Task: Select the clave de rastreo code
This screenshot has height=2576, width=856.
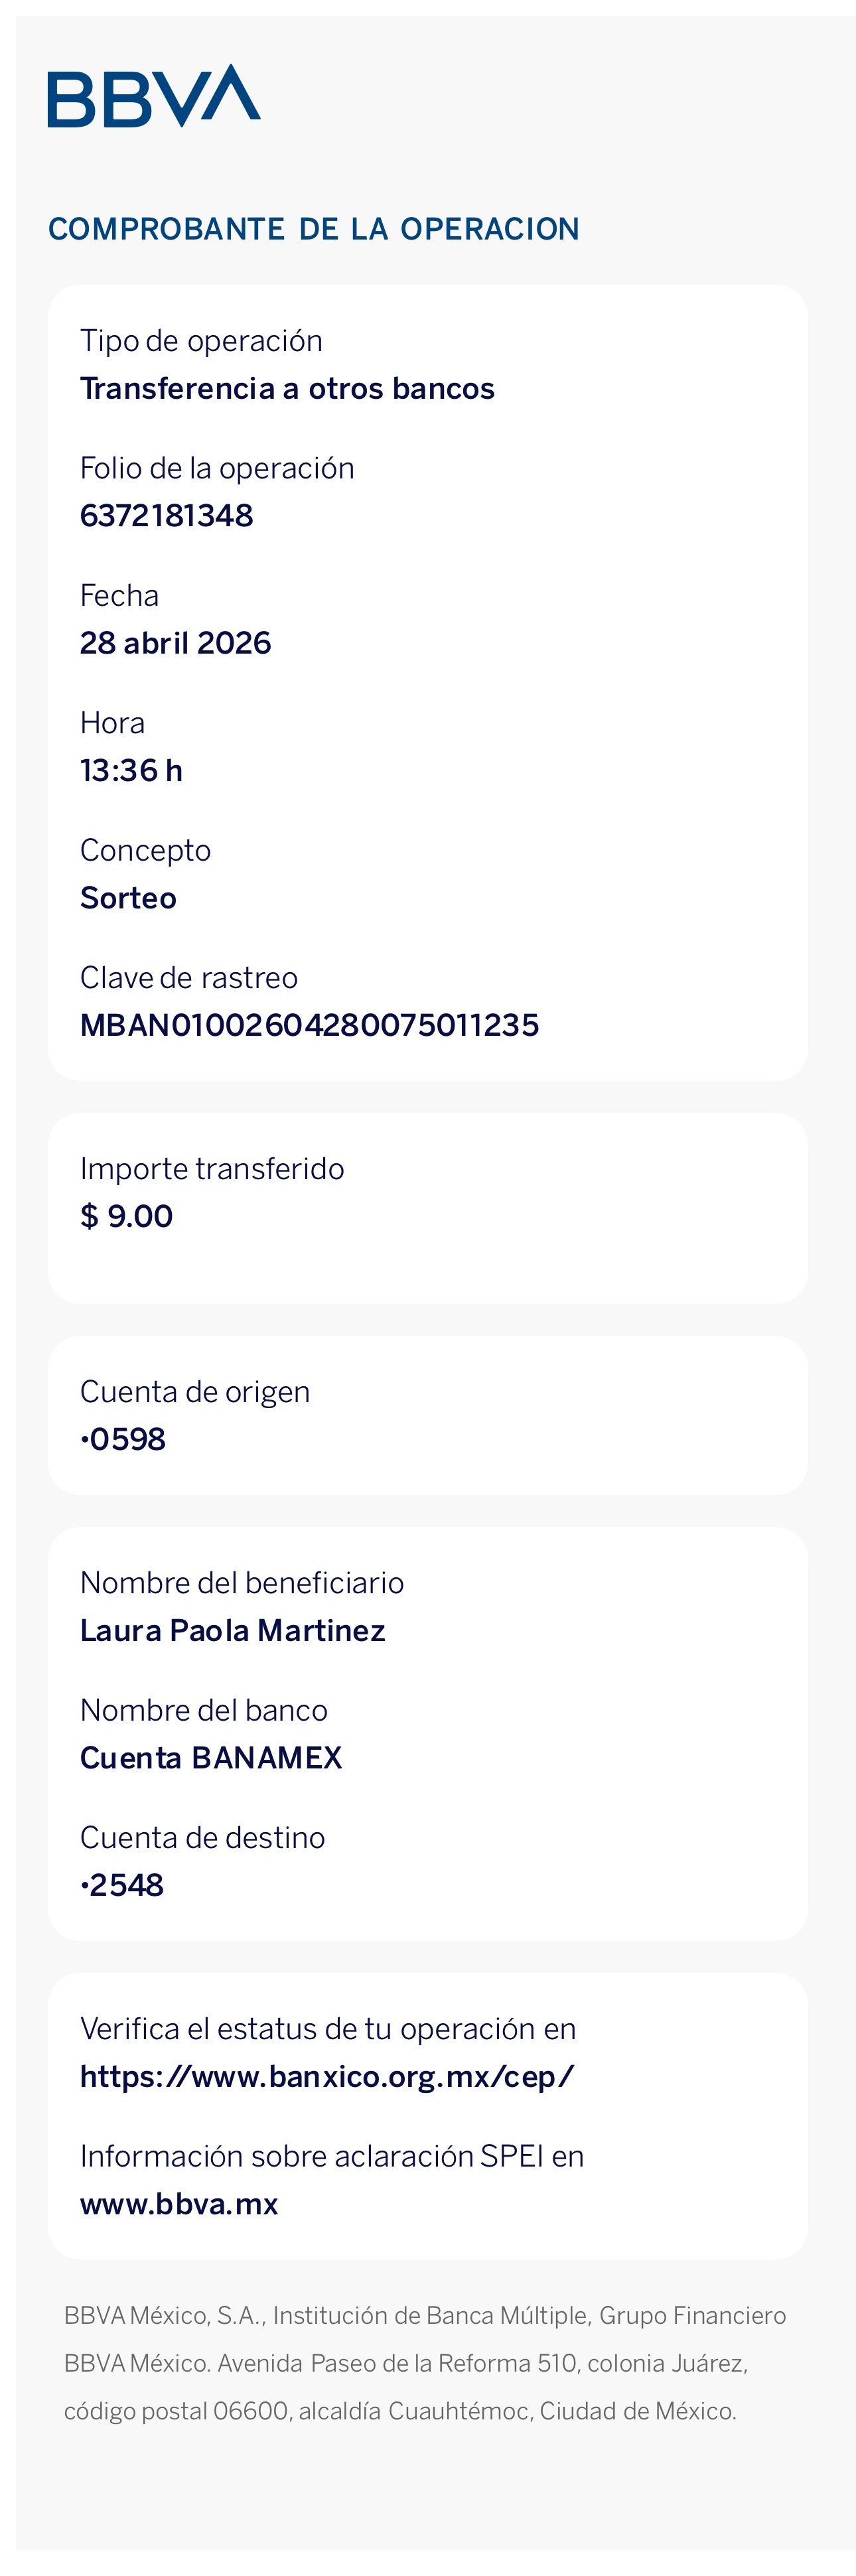Action: 310,1025
